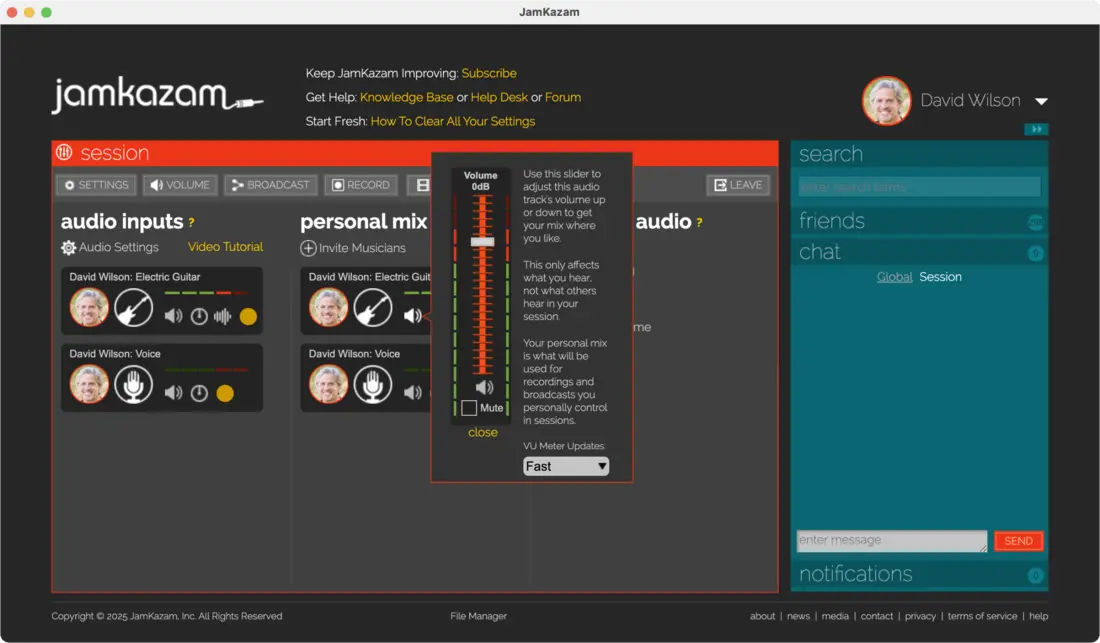Send chat message with SEND button
The image size is (1100, 643).
(x=1018, y=541)
